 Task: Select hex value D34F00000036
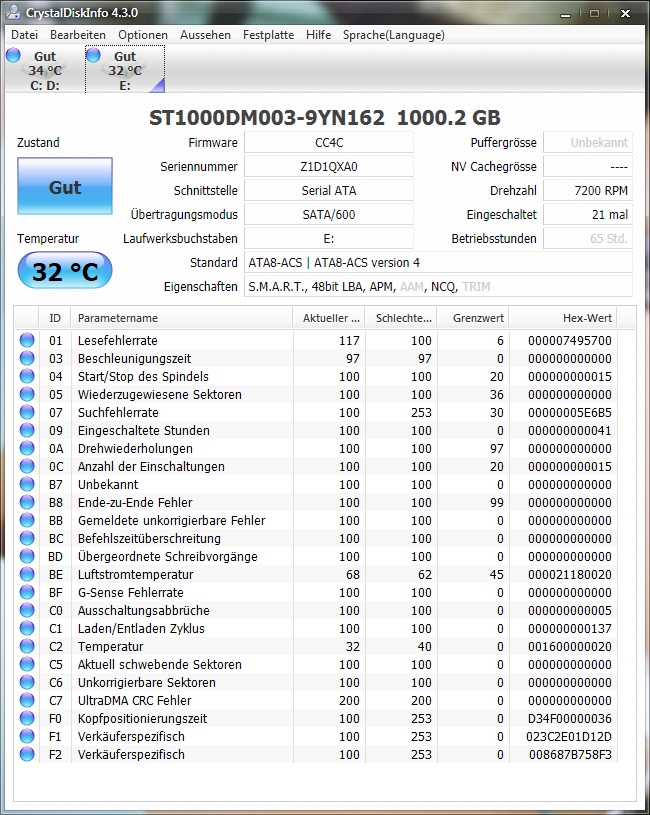569,718
